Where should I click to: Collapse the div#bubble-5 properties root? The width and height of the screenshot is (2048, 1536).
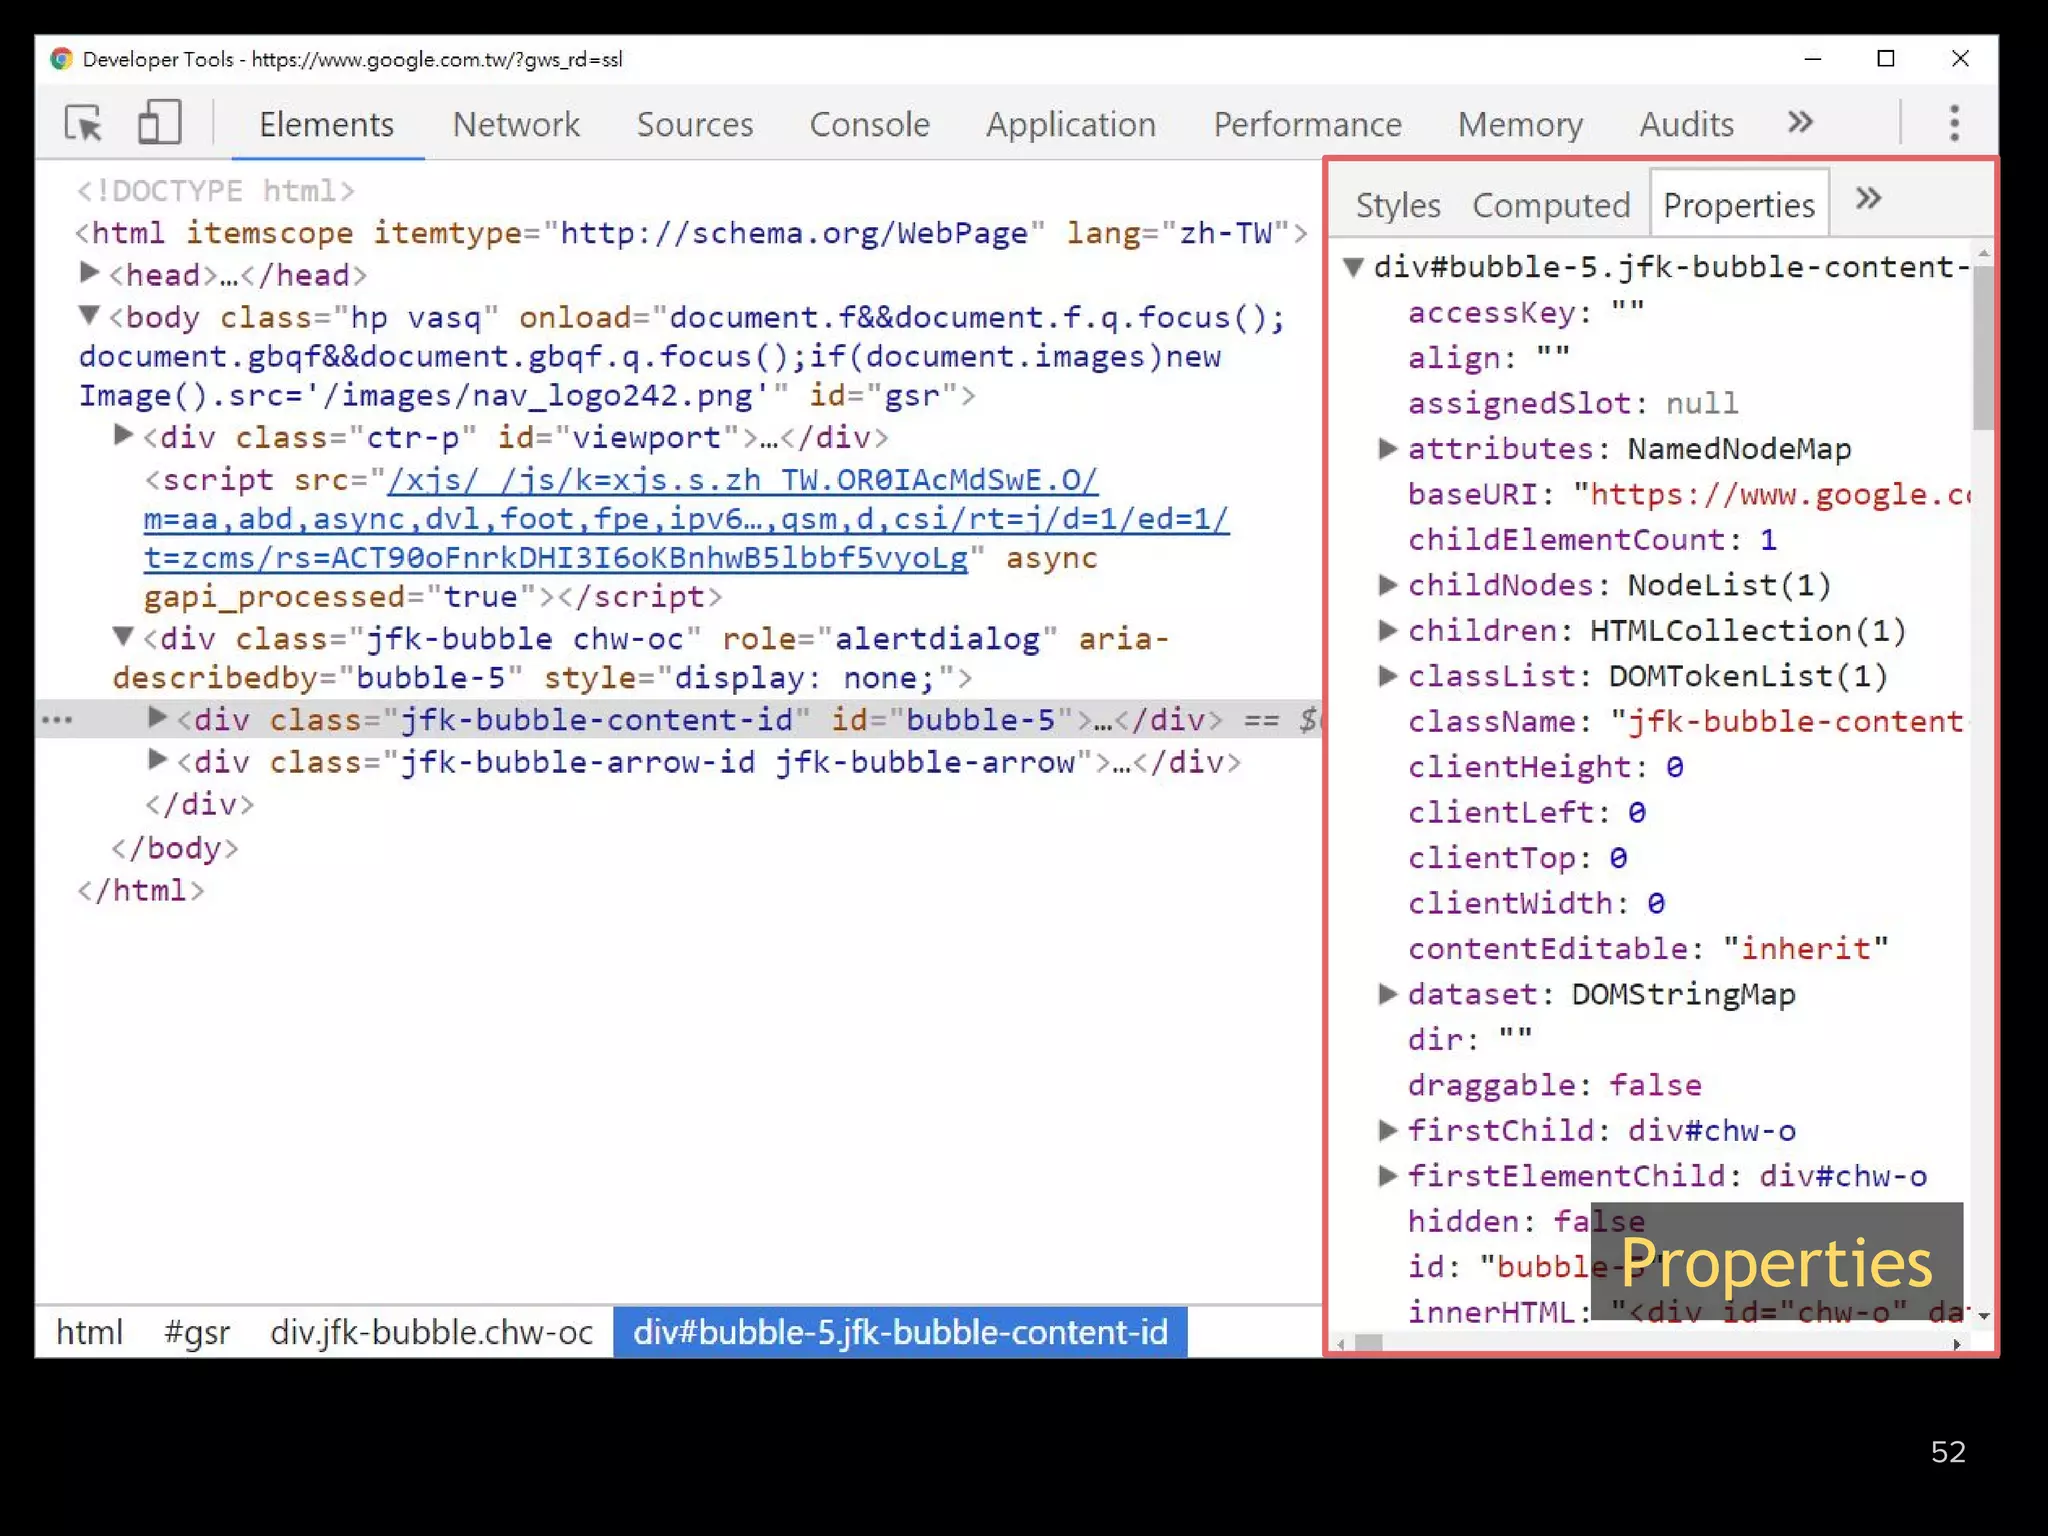pyautogui.click(x=1354, y=267)
